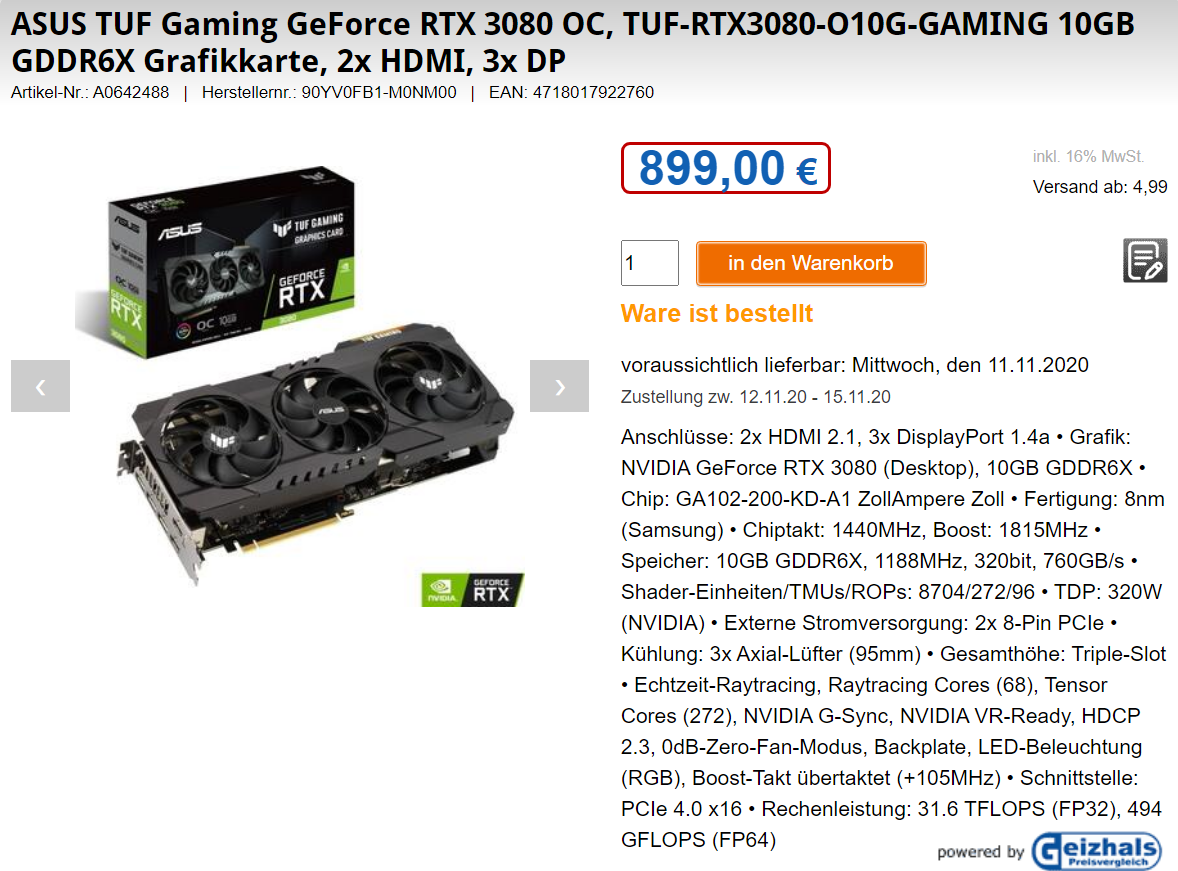Click the ASUS TUF retail box image
Screen dimensions: 1178x871
[218, 262]
